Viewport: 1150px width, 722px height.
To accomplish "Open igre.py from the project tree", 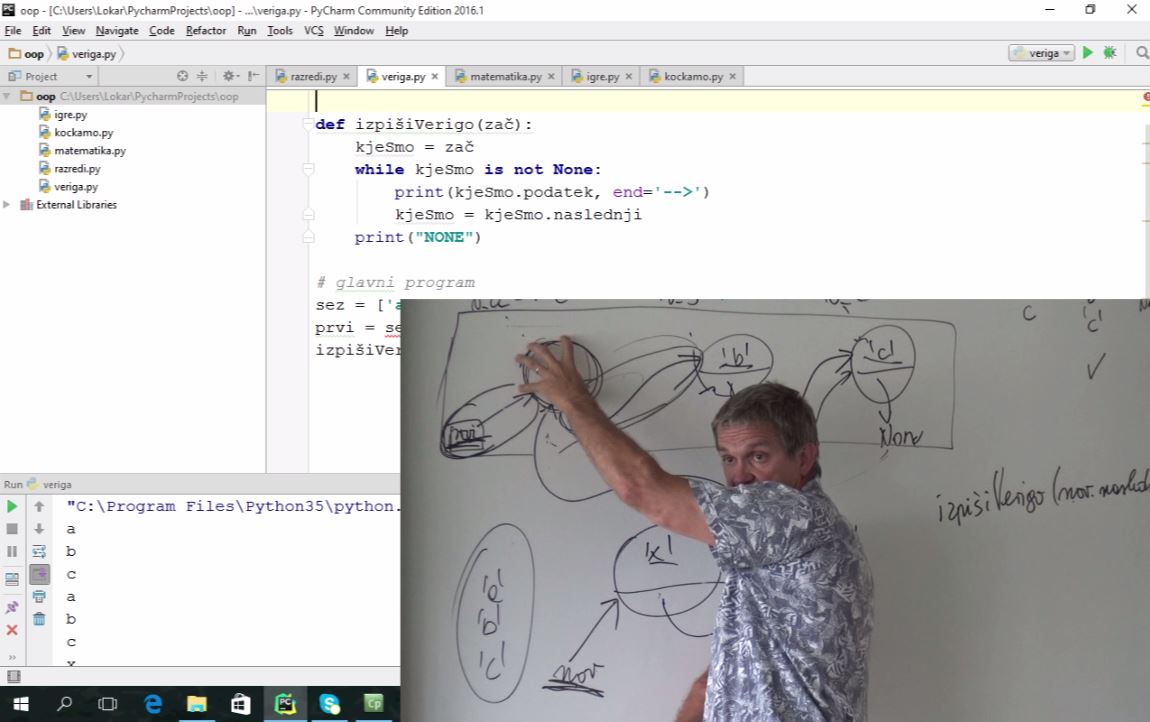I will pos(70,115).
